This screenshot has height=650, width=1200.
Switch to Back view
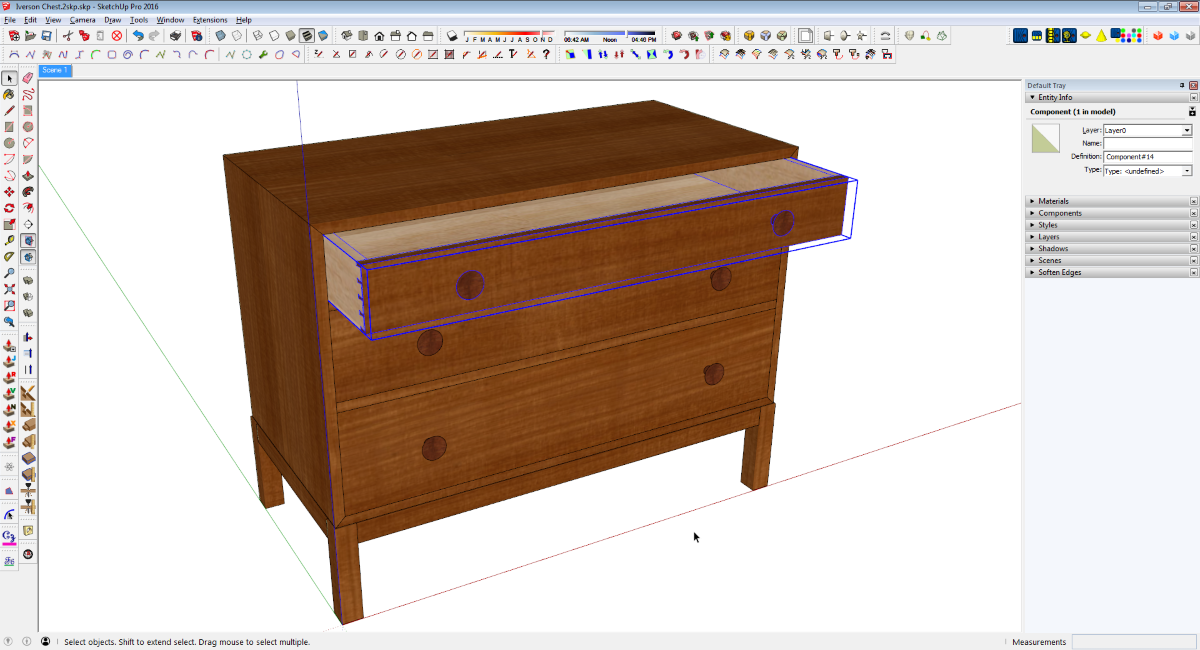click(x=413, y=36)
